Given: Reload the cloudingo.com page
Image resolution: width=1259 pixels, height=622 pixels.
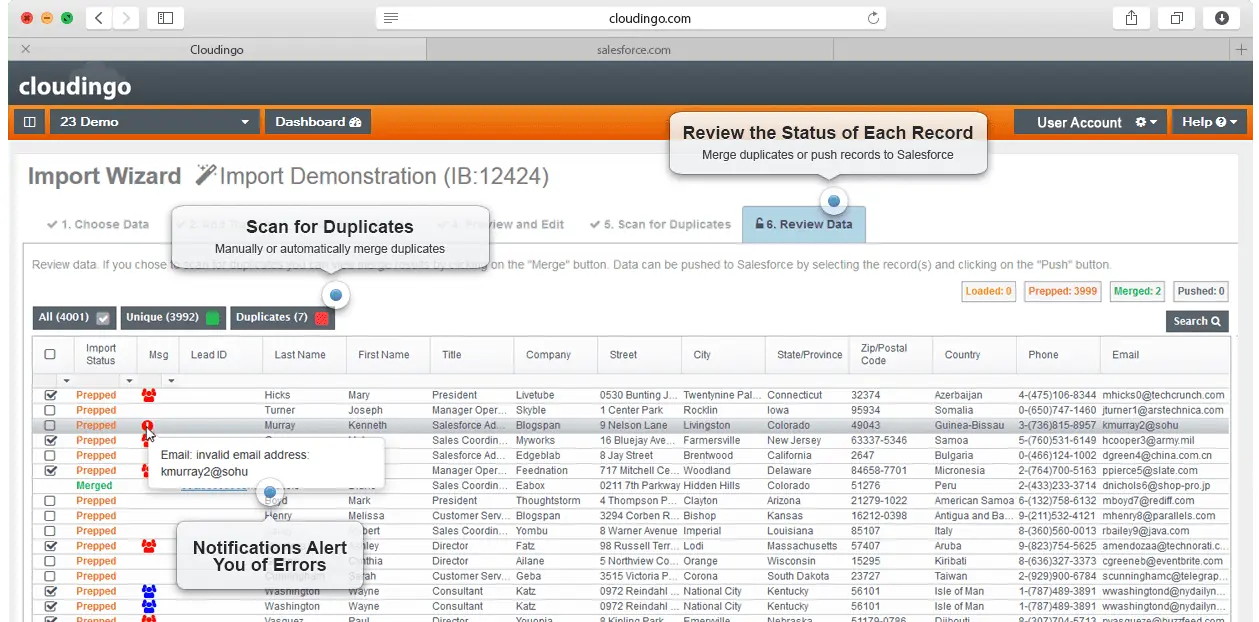Looking at the screenshot, I should tap(873, 18).
